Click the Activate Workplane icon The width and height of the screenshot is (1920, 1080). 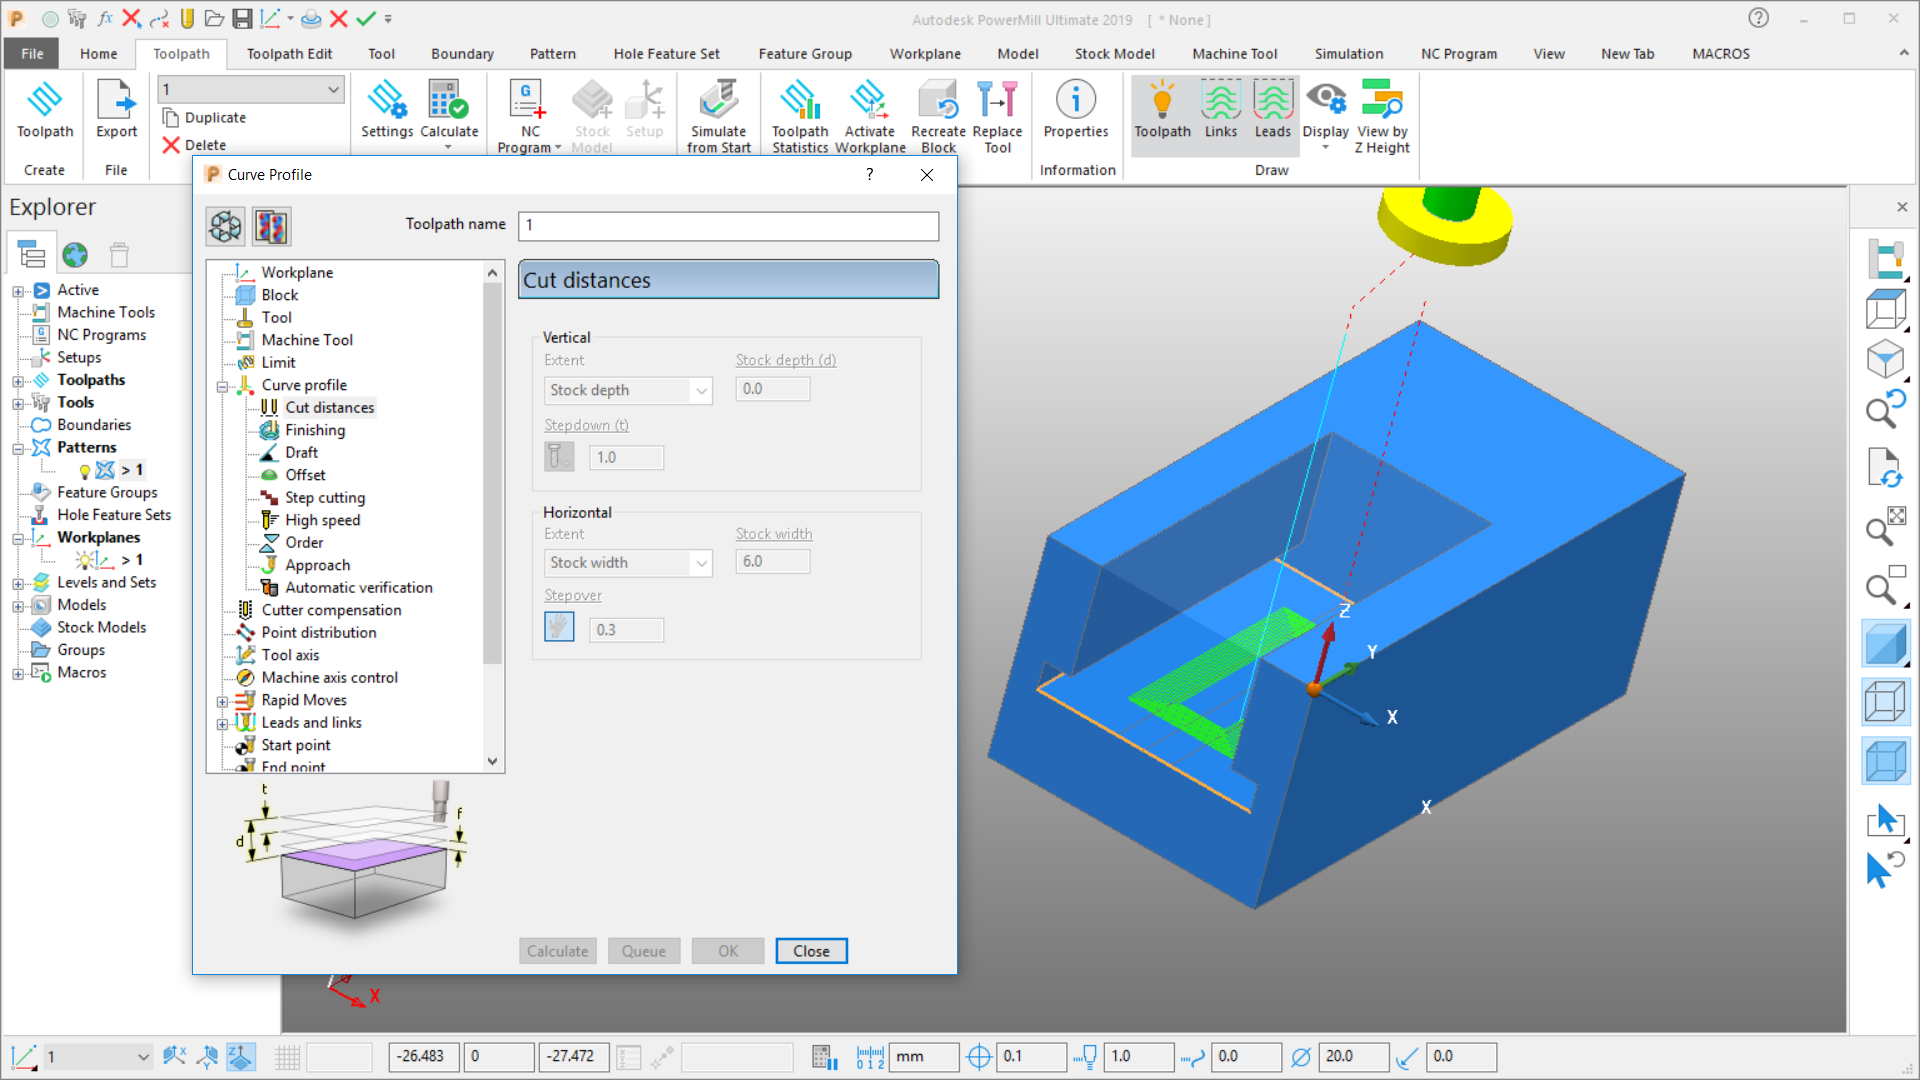[869, 113]
